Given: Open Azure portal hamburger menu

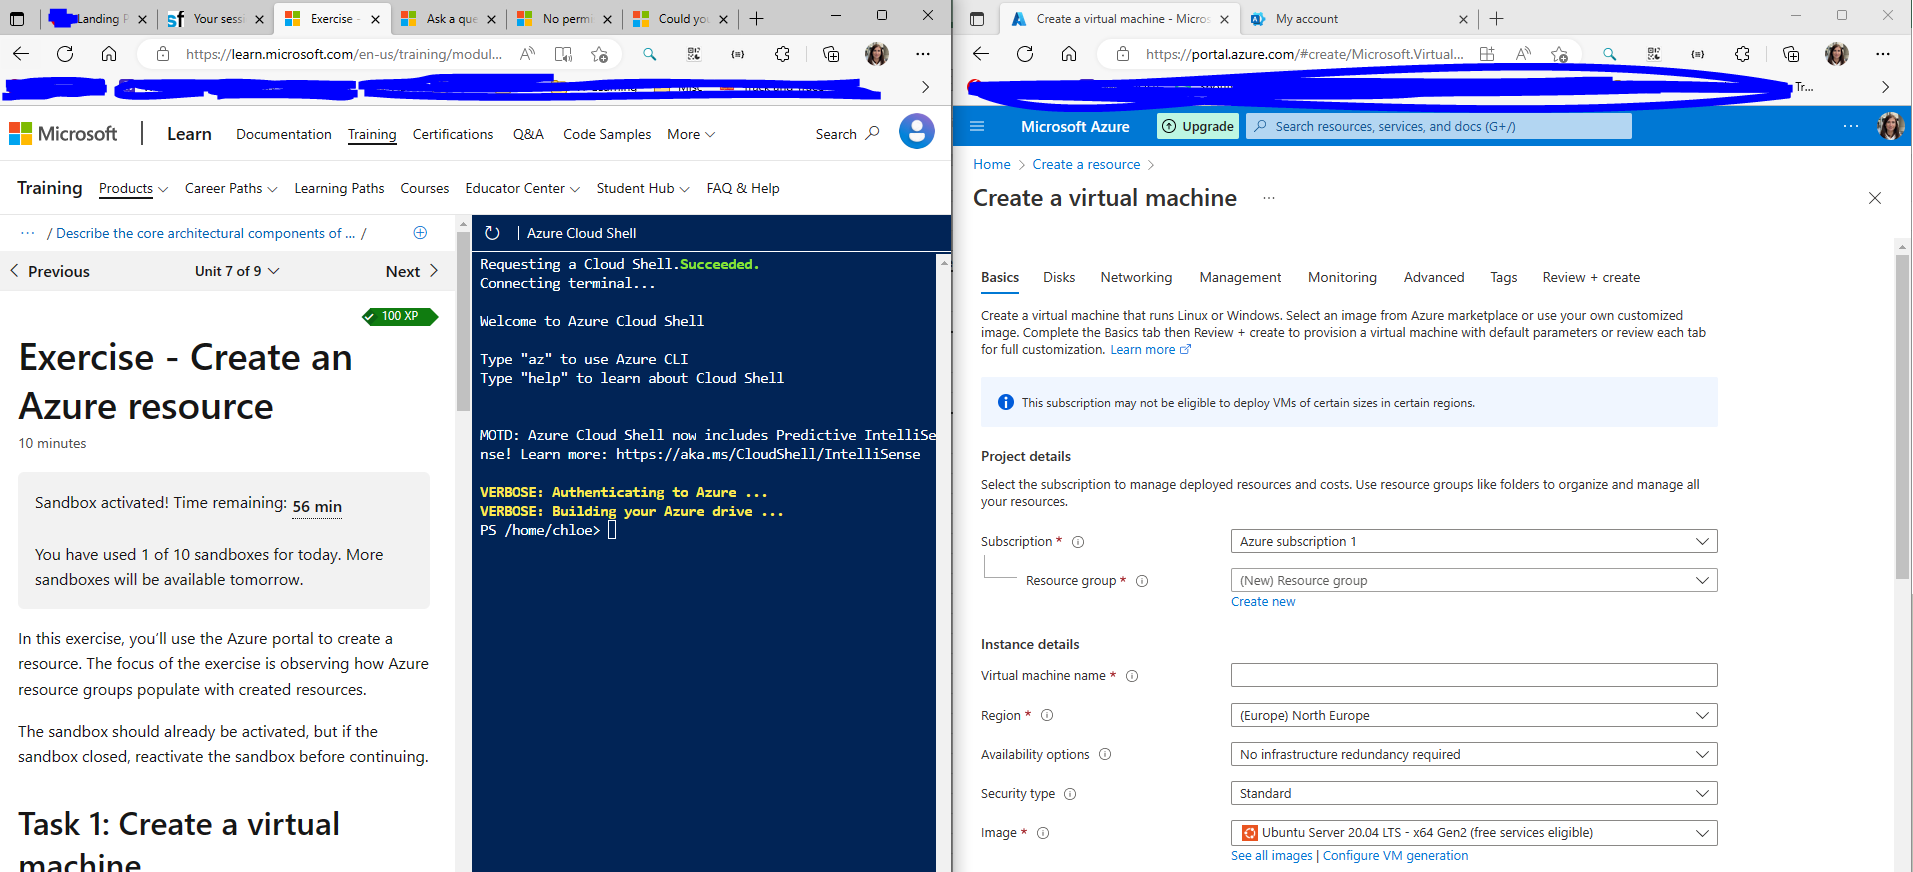Looking at the screenshot, I should 977,126.
